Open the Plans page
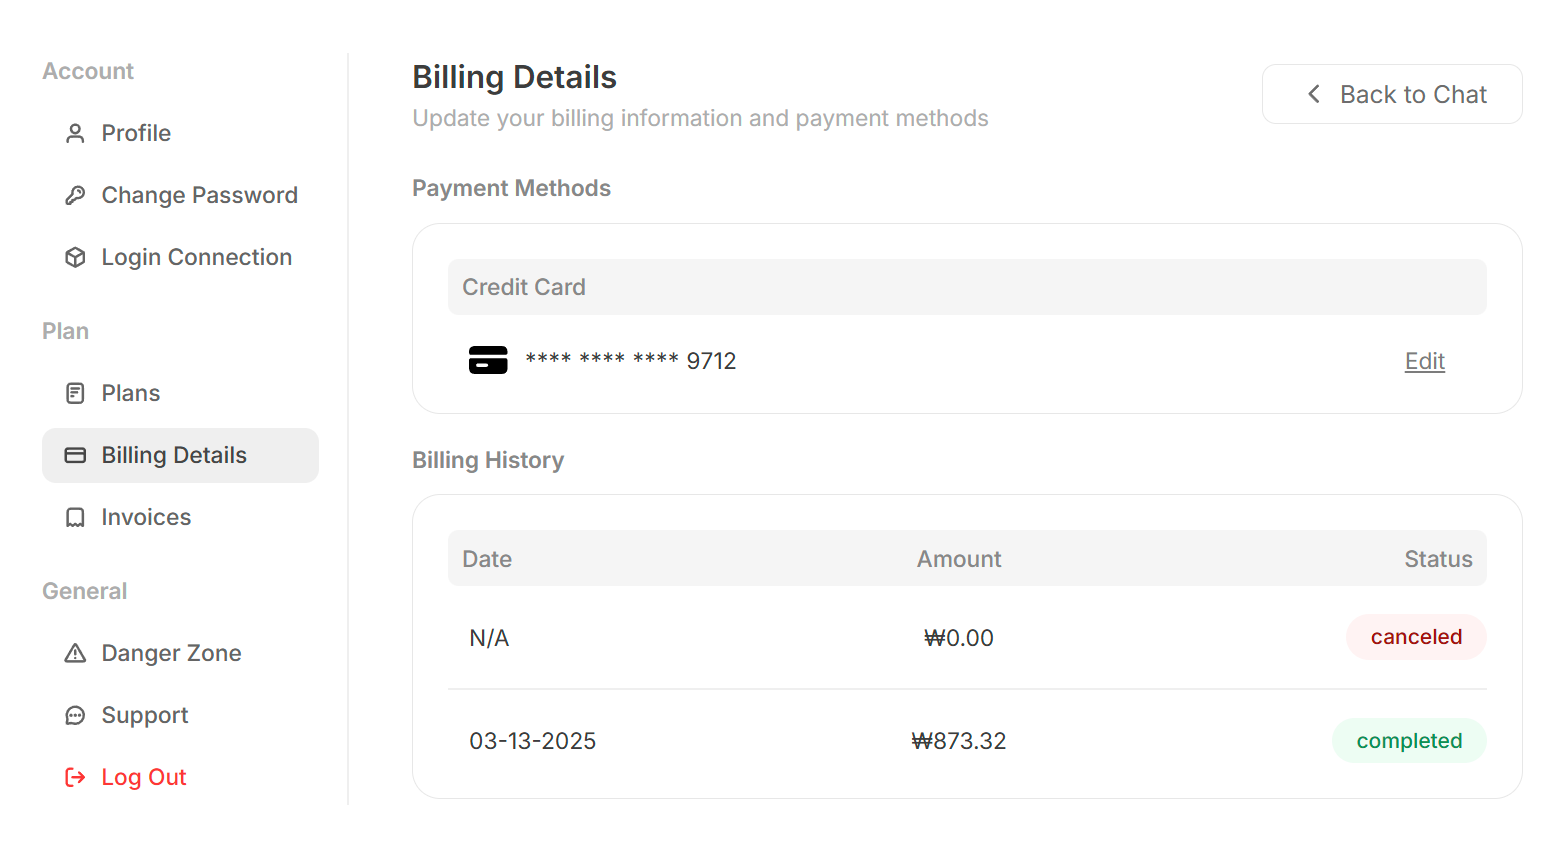The image size is (1542, 853). pos(131,393)
